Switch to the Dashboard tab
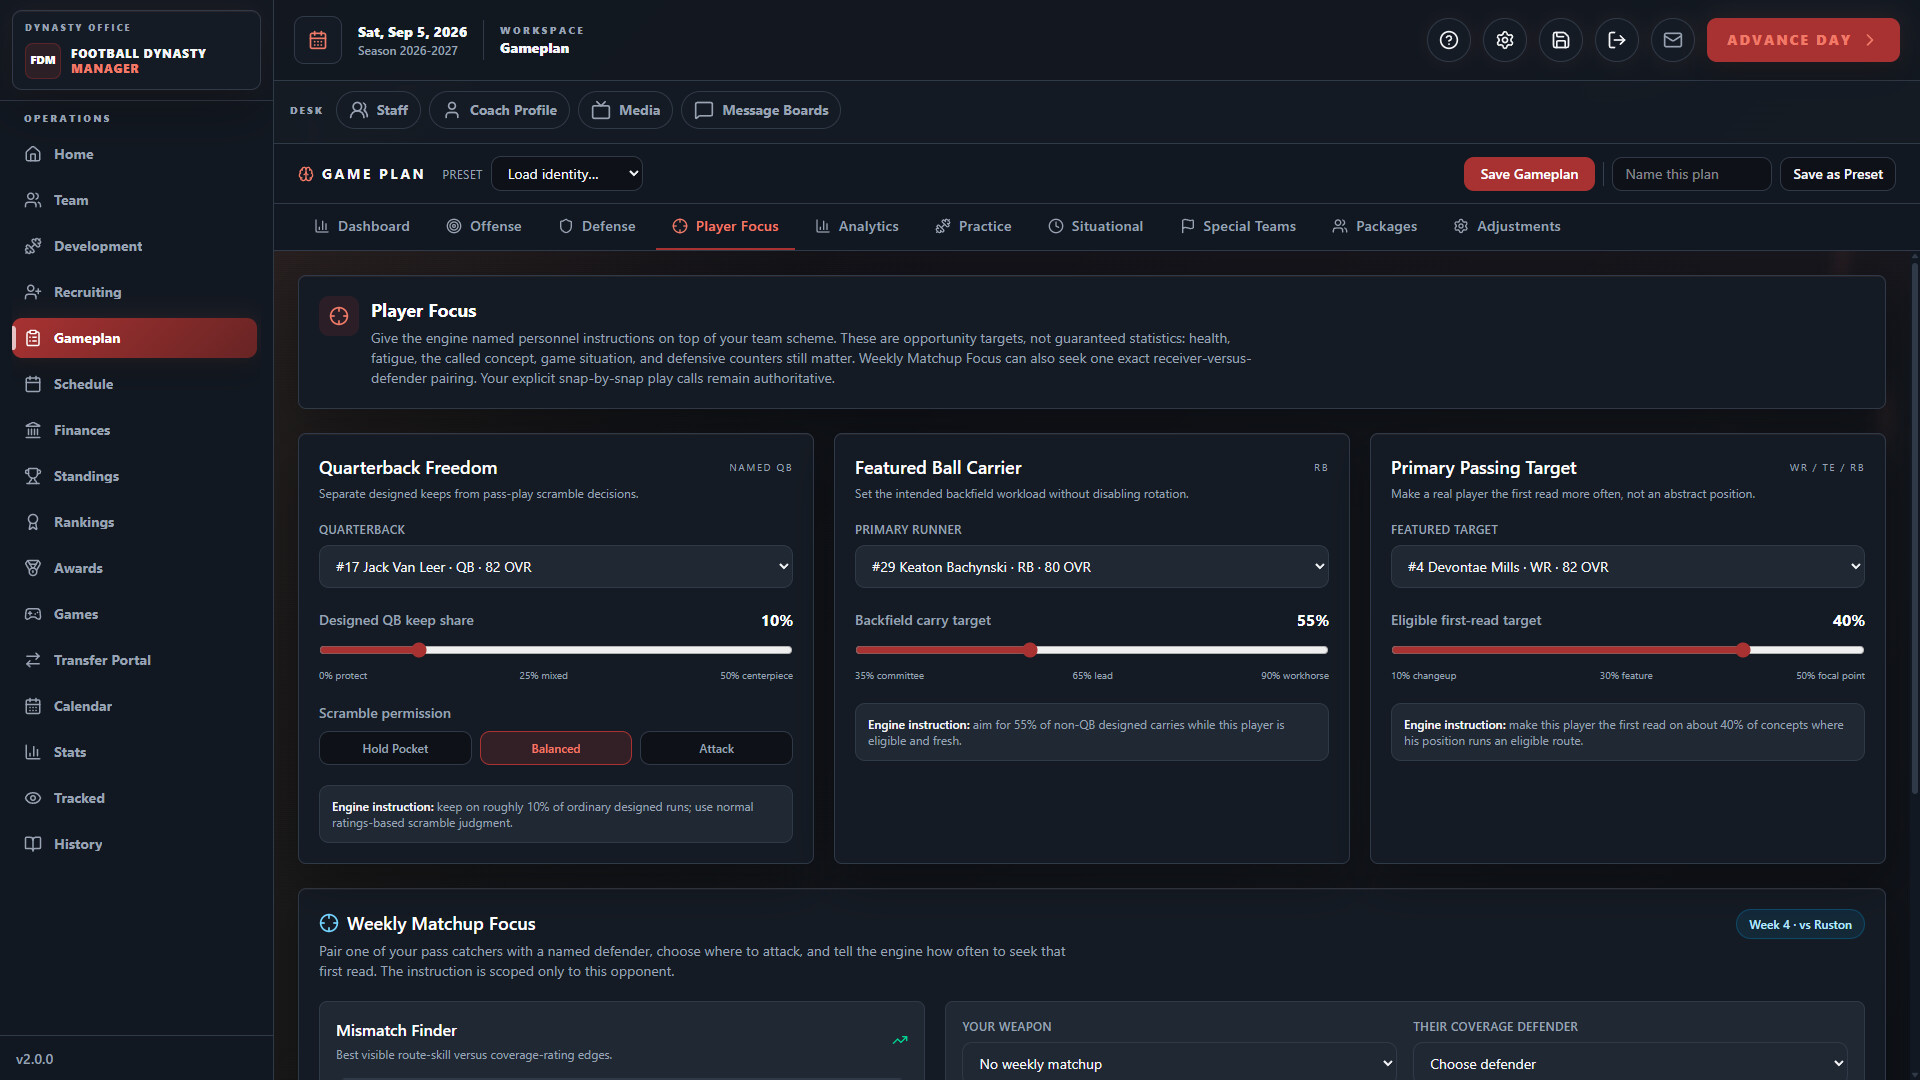Viewport: 1920px width, 1080px height. point(362,226)
